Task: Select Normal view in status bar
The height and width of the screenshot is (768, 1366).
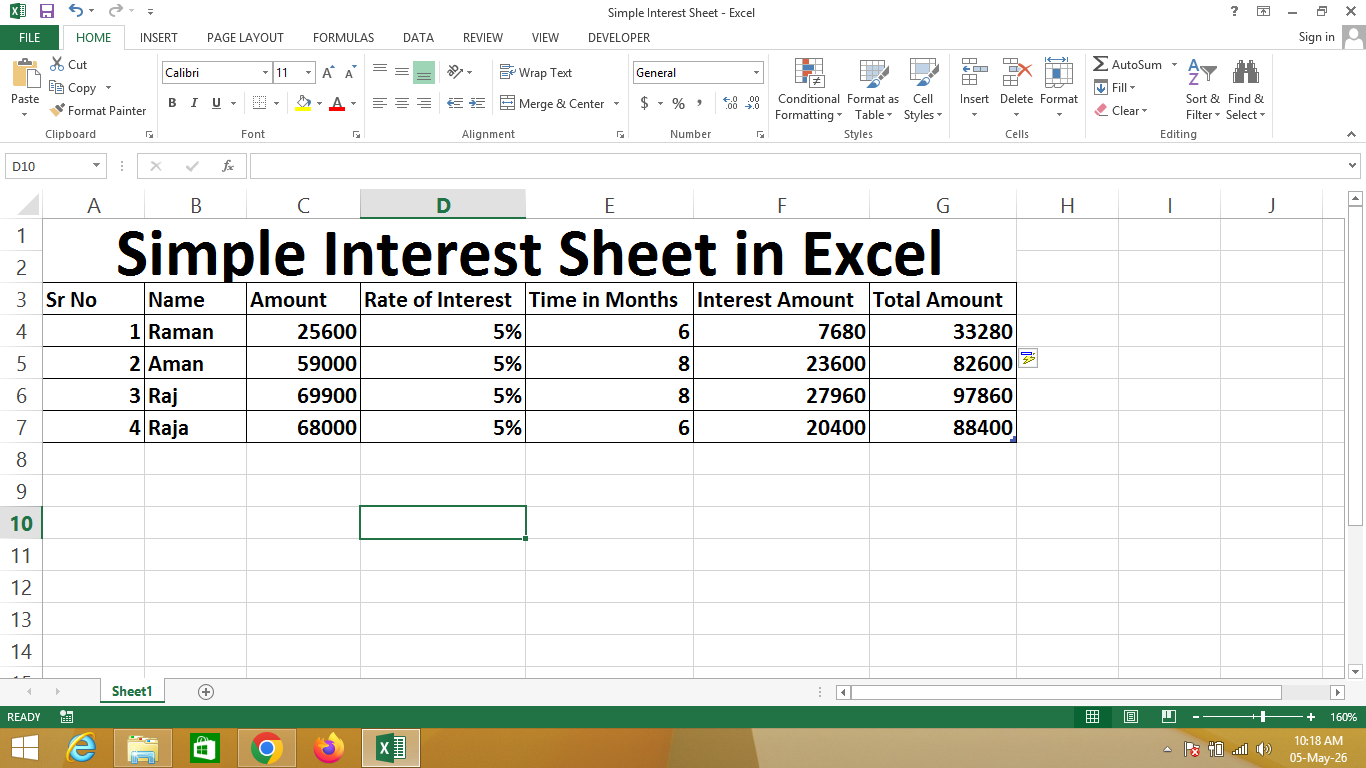Action: click(x=1092, y=717)
